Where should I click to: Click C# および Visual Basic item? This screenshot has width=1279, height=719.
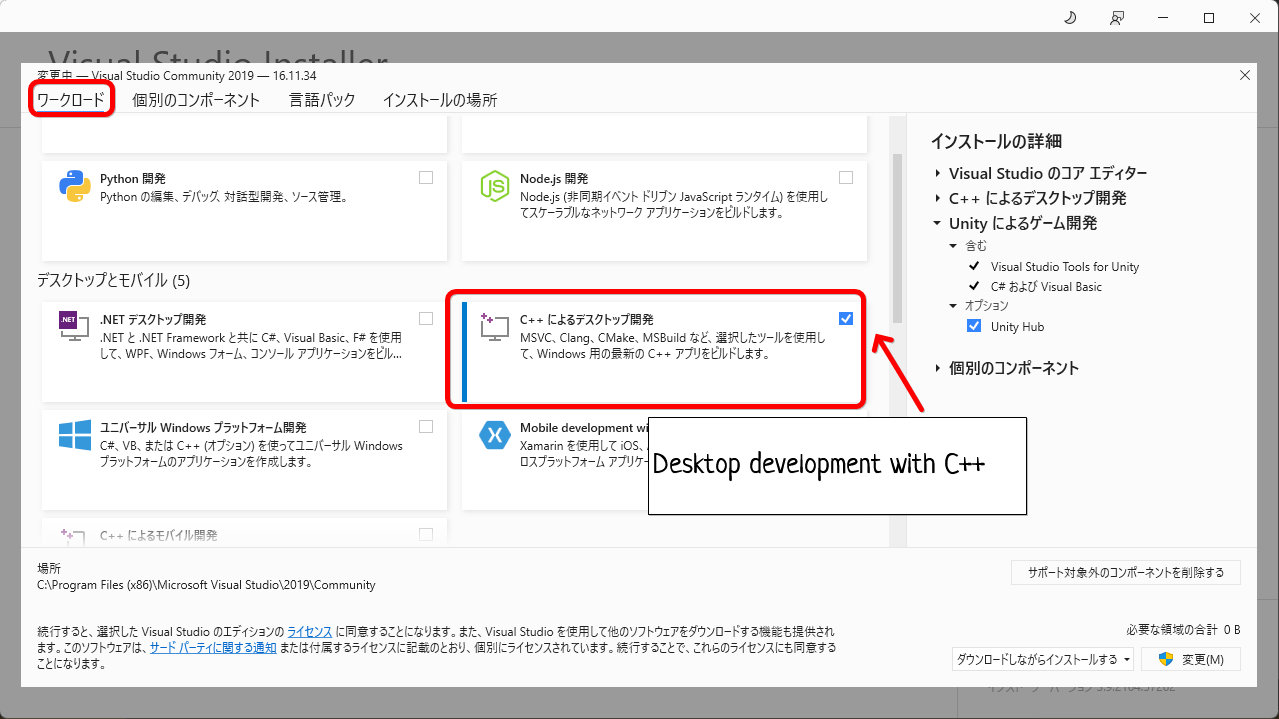pyautogui.click(x=1046, y=287)
